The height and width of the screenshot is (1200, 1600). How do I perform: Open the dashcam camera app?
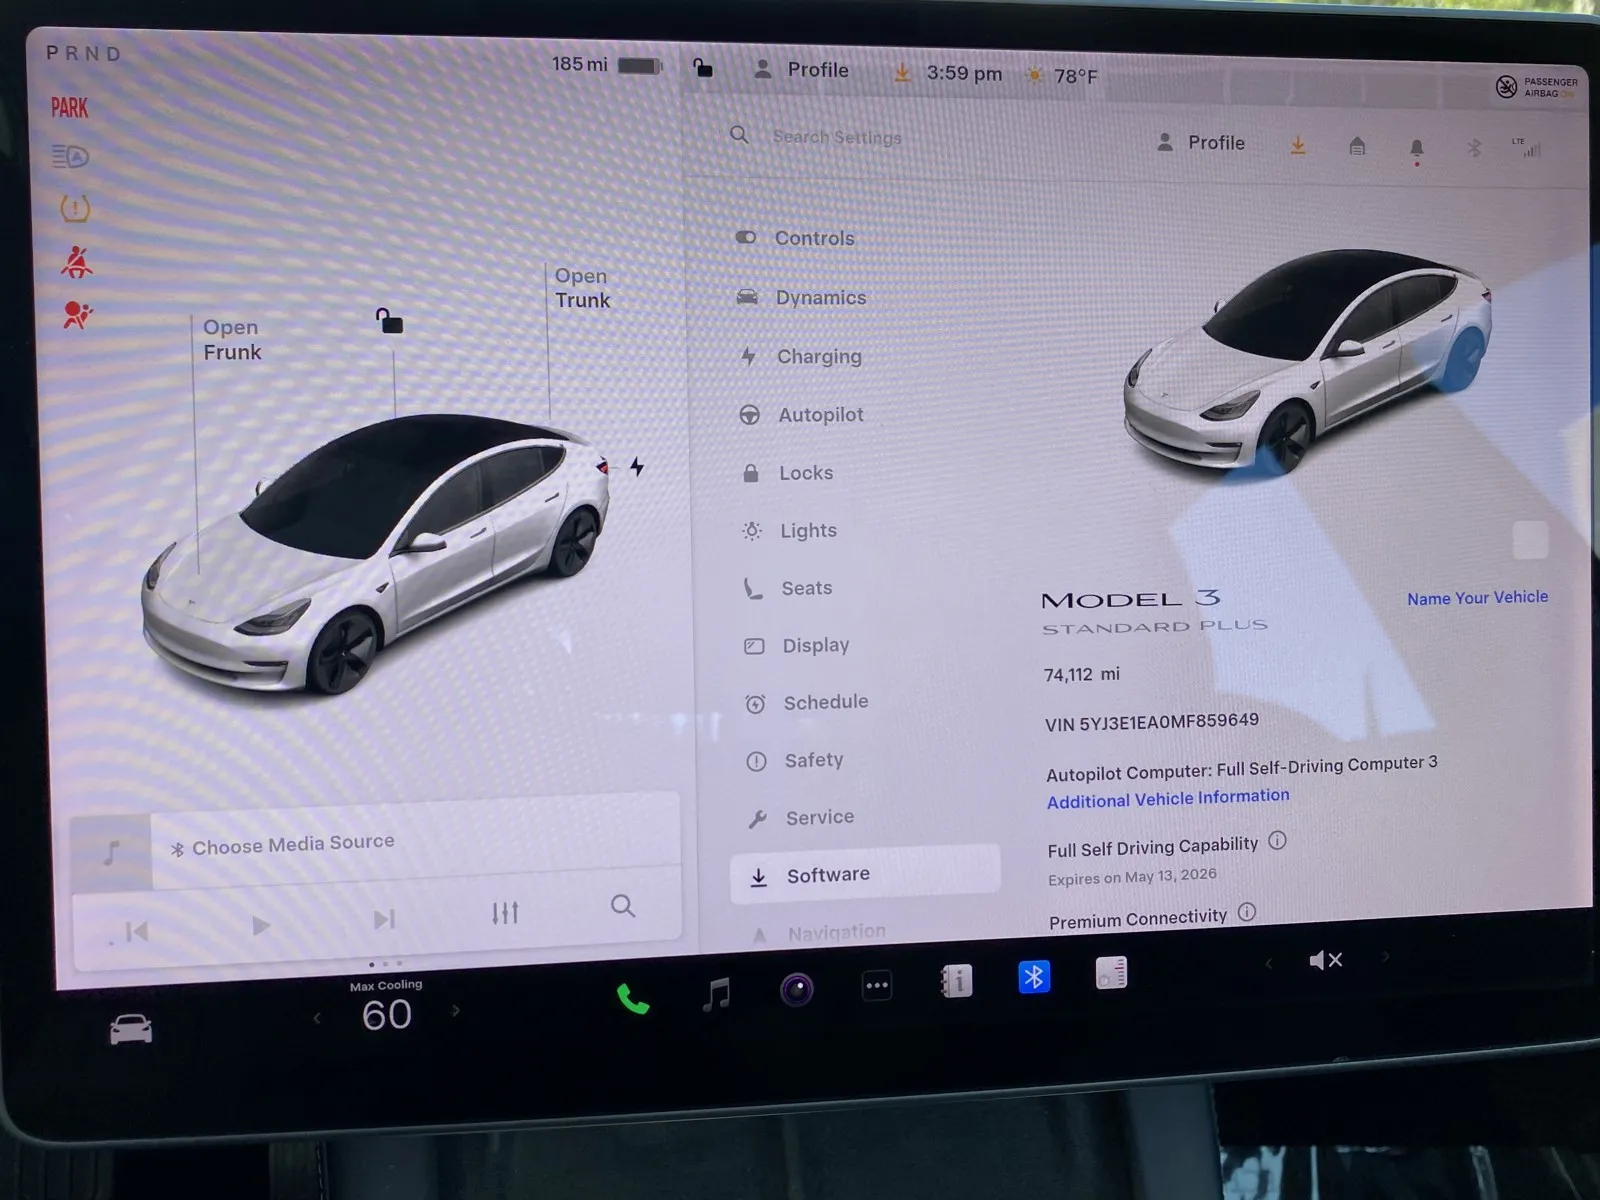pyautogui.click(x=796, y=990)
